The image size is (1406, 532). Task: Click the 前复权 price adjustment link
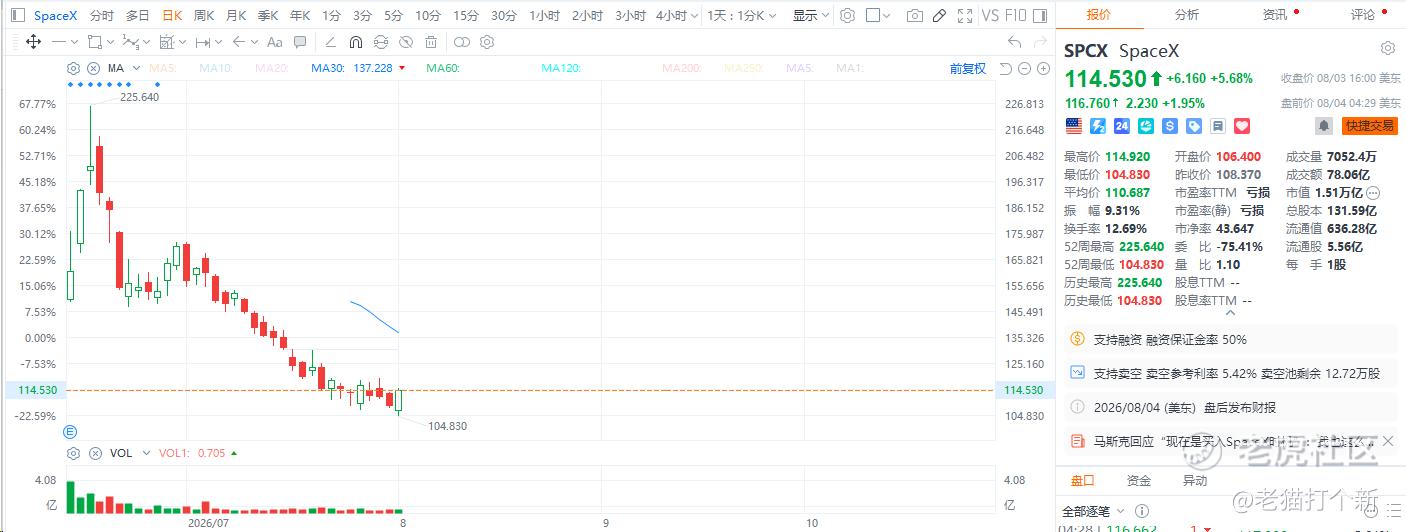pos(968,68)
